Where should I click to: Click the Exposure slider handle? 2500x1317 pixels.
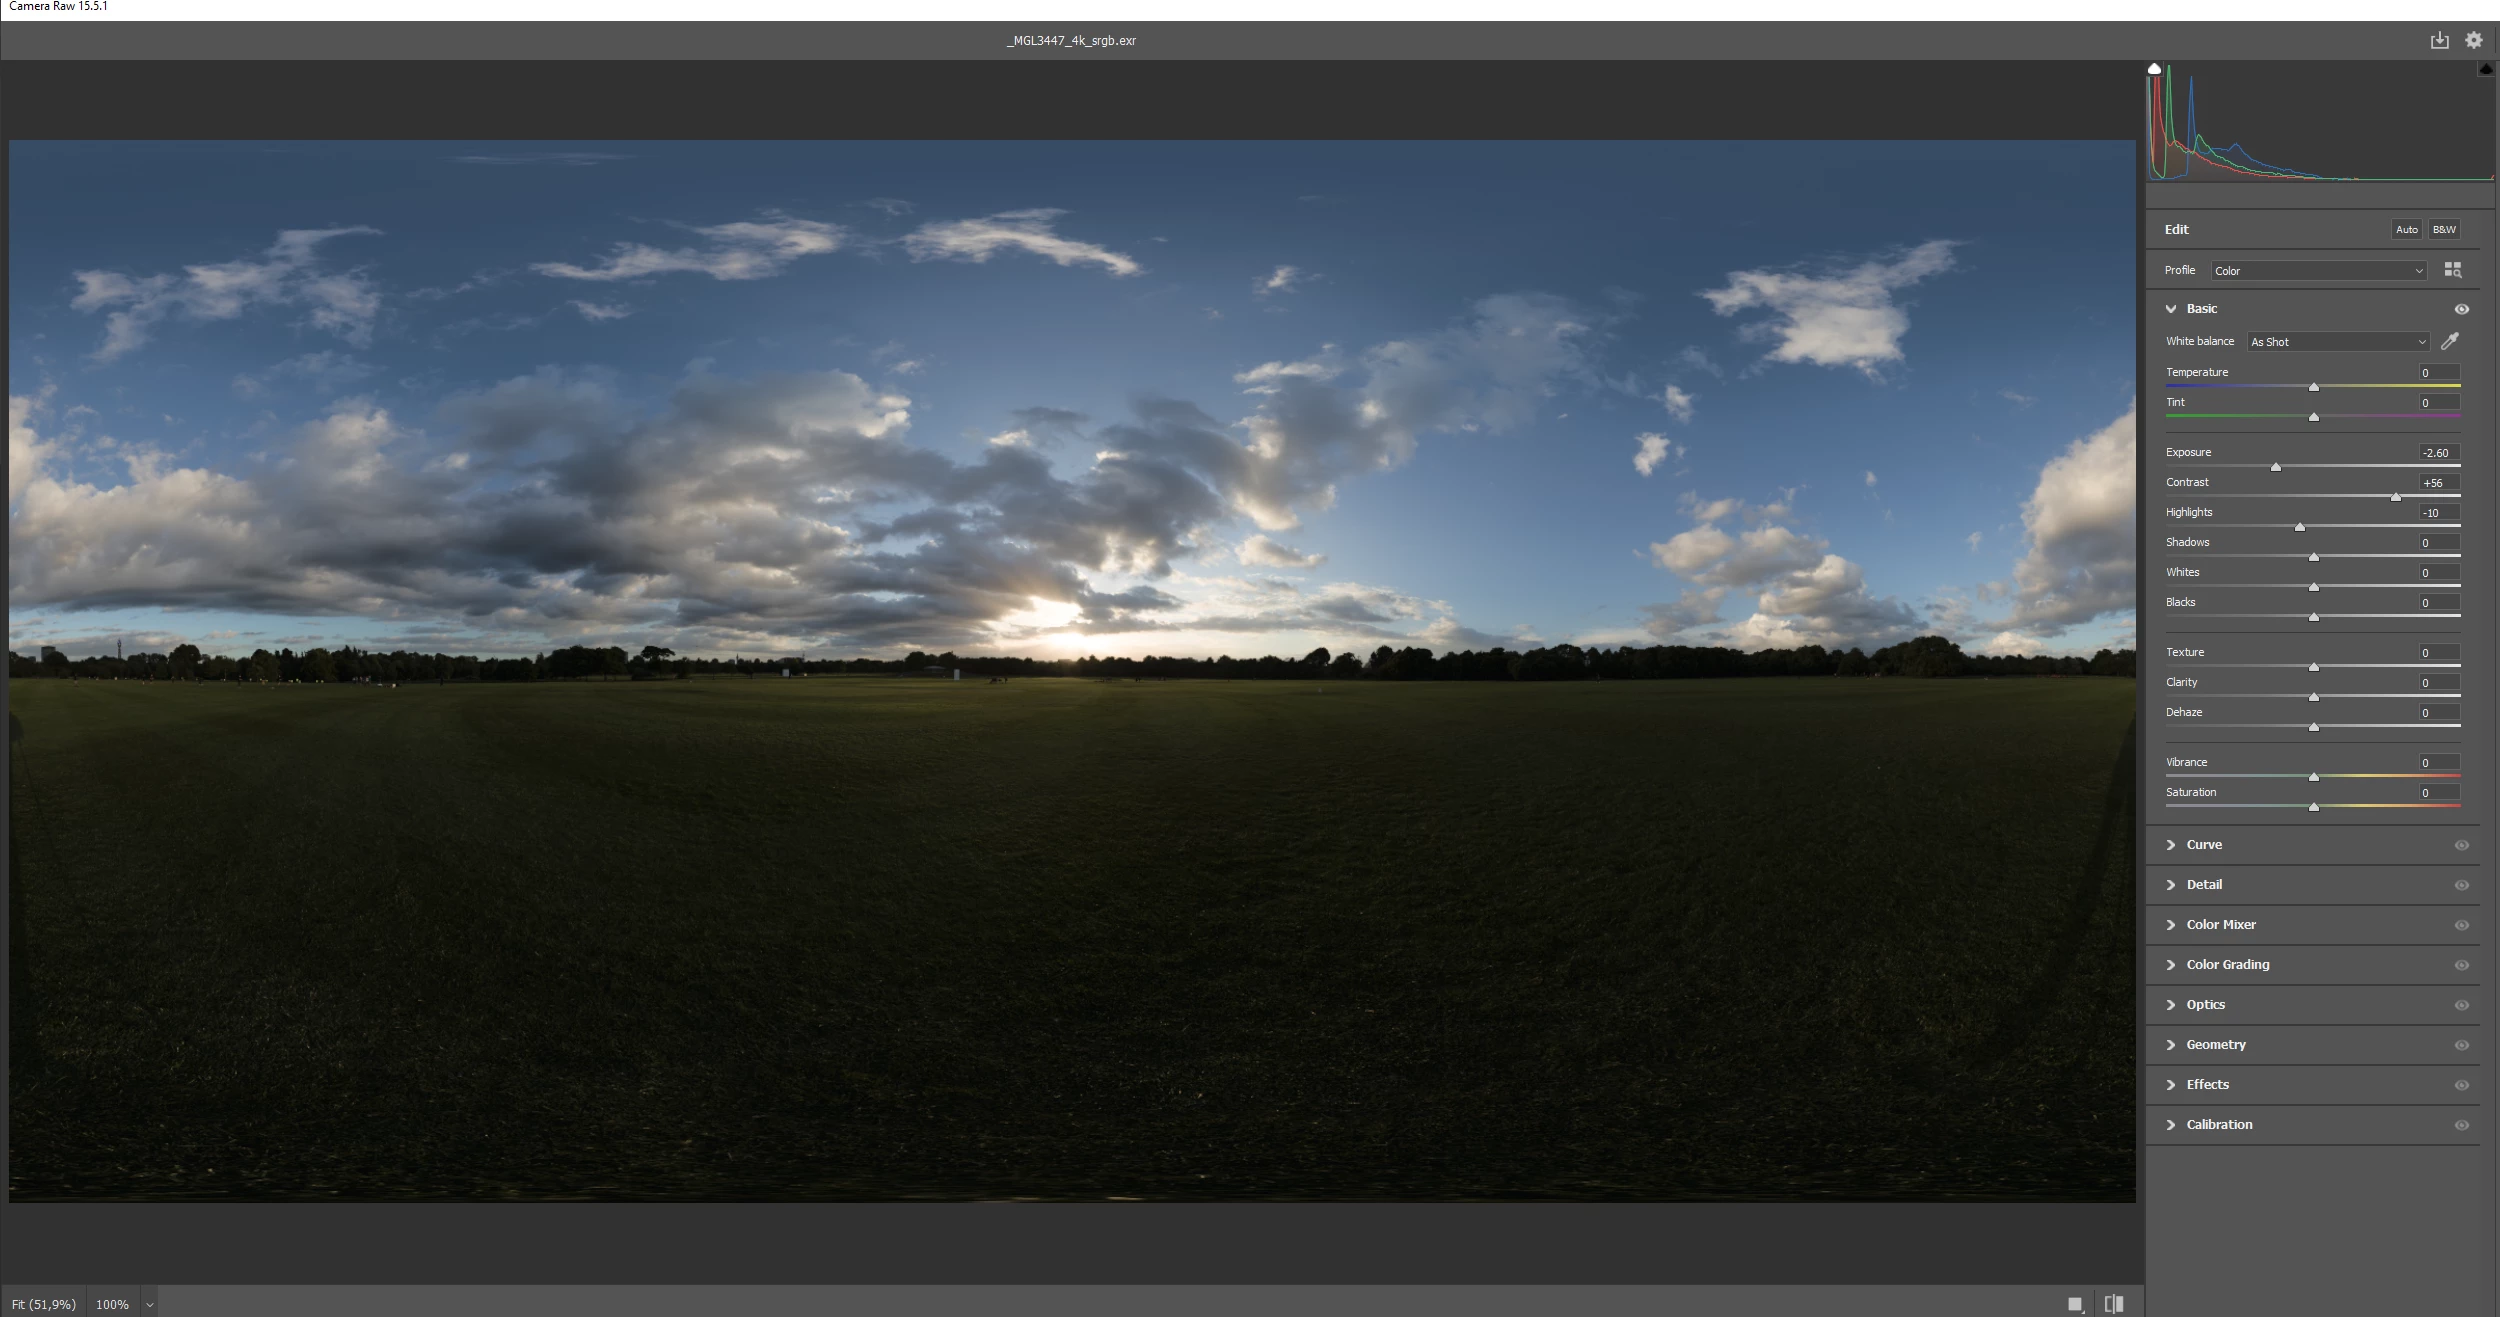click(x=2276, y=467)
